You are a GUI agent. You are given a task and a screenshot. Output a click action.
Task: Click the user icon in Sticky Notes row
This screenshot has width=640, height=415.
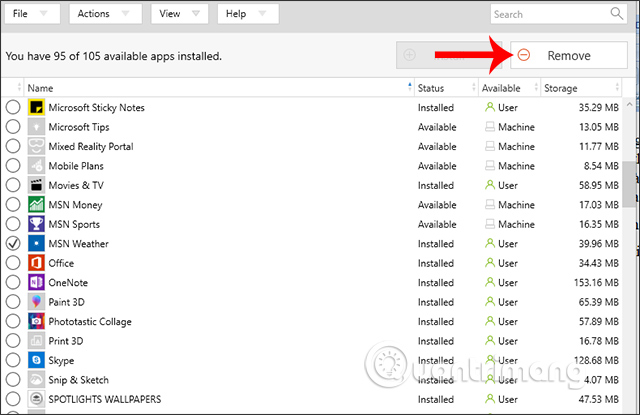(490, 107)
